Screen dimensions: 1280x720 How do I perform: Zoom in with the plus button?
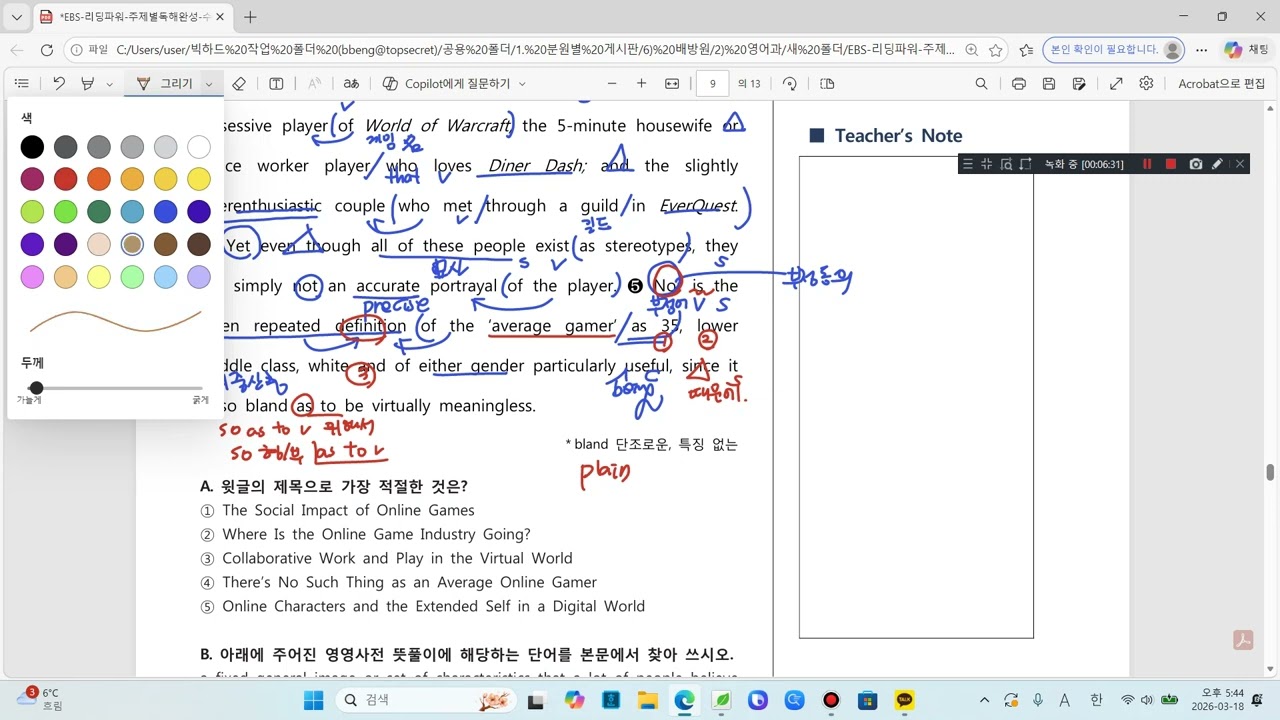[641, 84]
